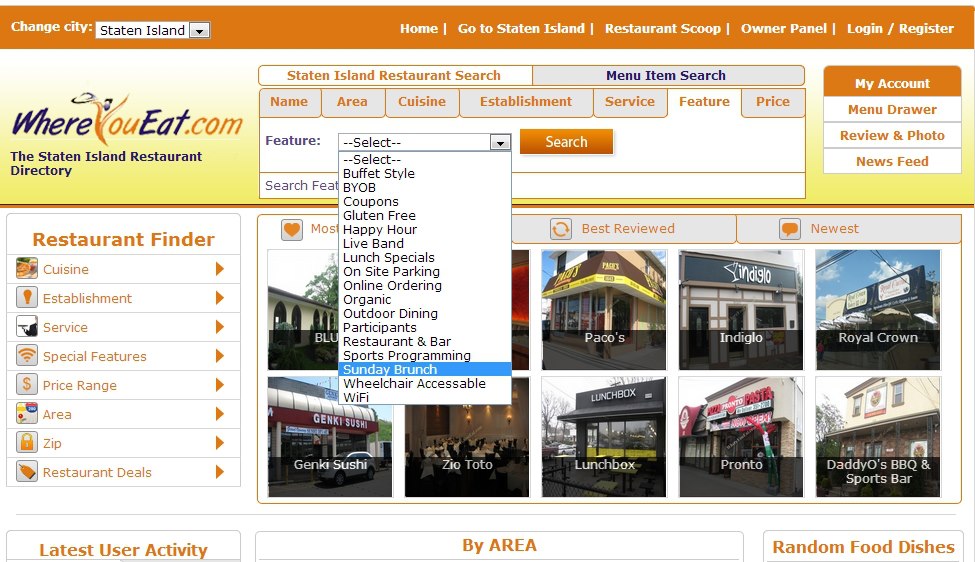Open the Menu Item Search tab
Screen dimensions: 975x562
[x=668, y=75]
